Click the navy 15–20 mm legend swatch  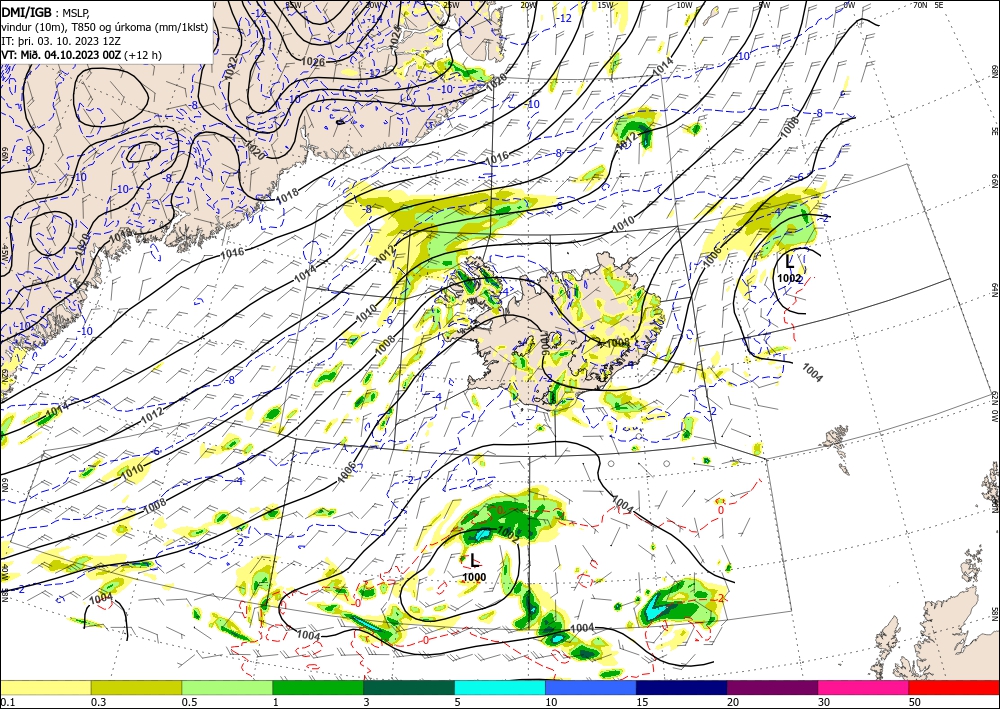click(x=682, y=687)
